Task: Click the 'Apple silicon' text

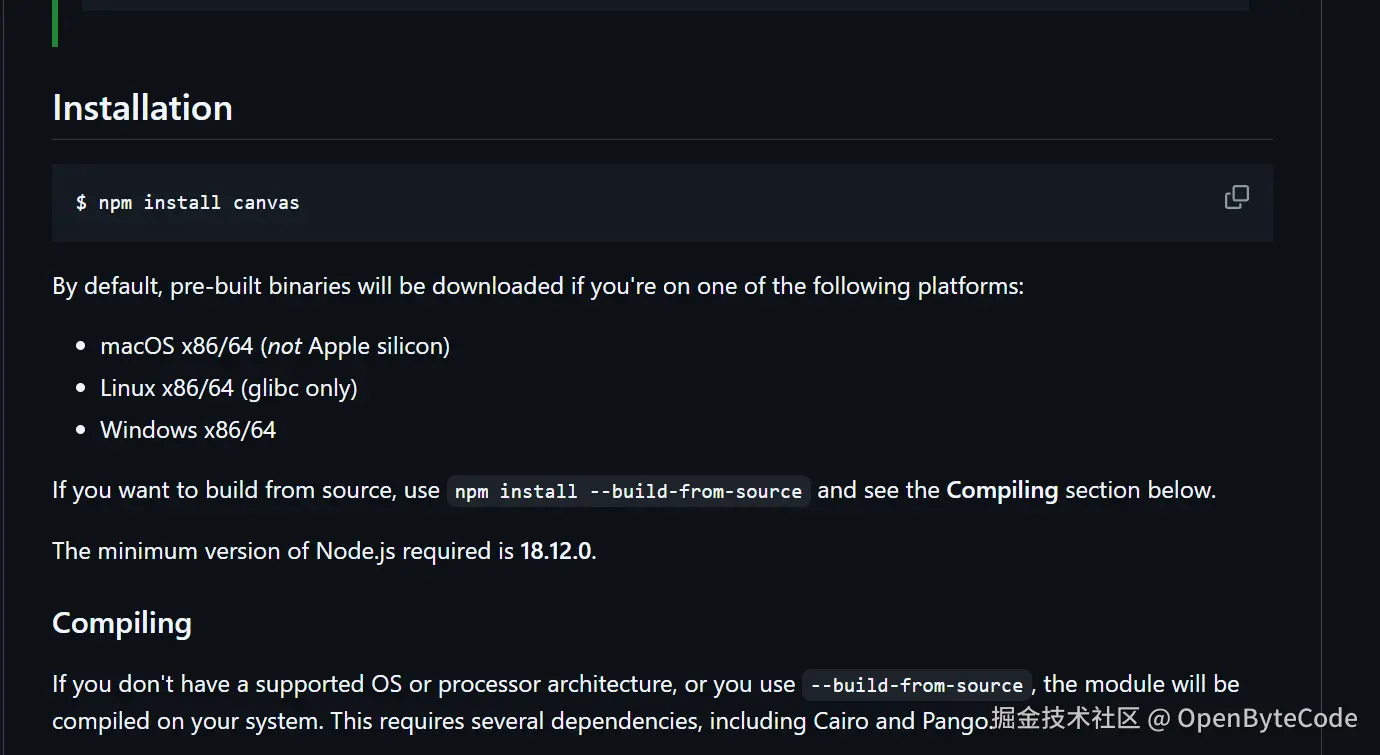Action: [x=378, y=346]
